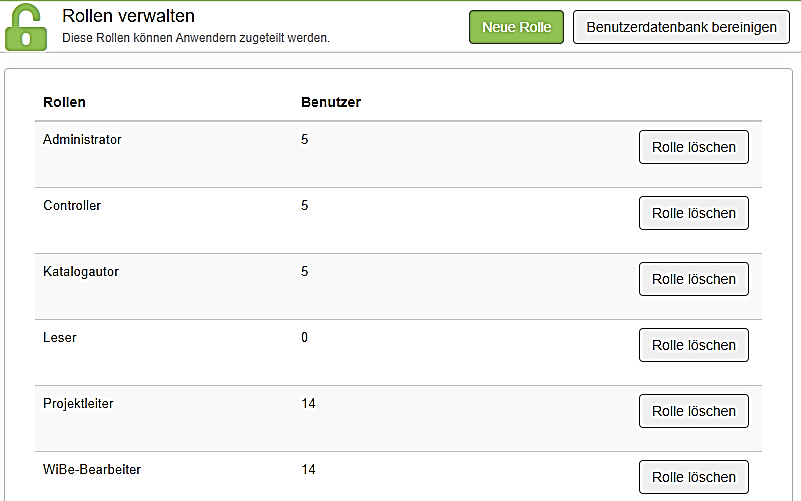Open the Katalogautor role entry

coord(81,272)
